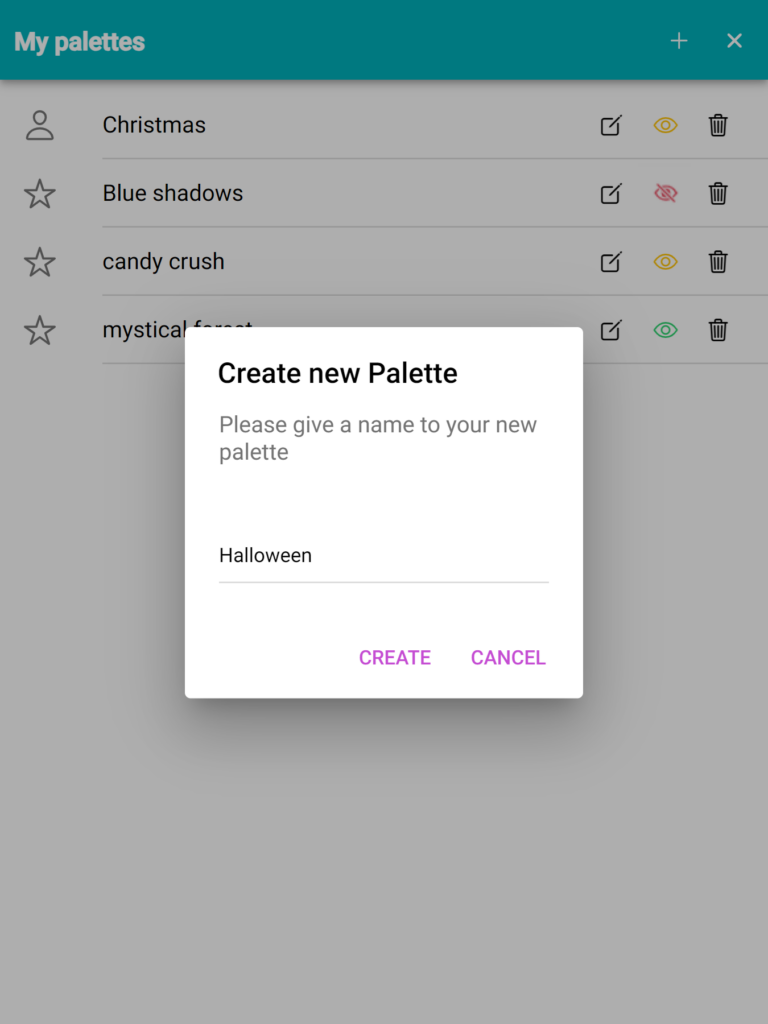Edit the Christmas palette
This screenshot has height=1024, width=768.
611,125
